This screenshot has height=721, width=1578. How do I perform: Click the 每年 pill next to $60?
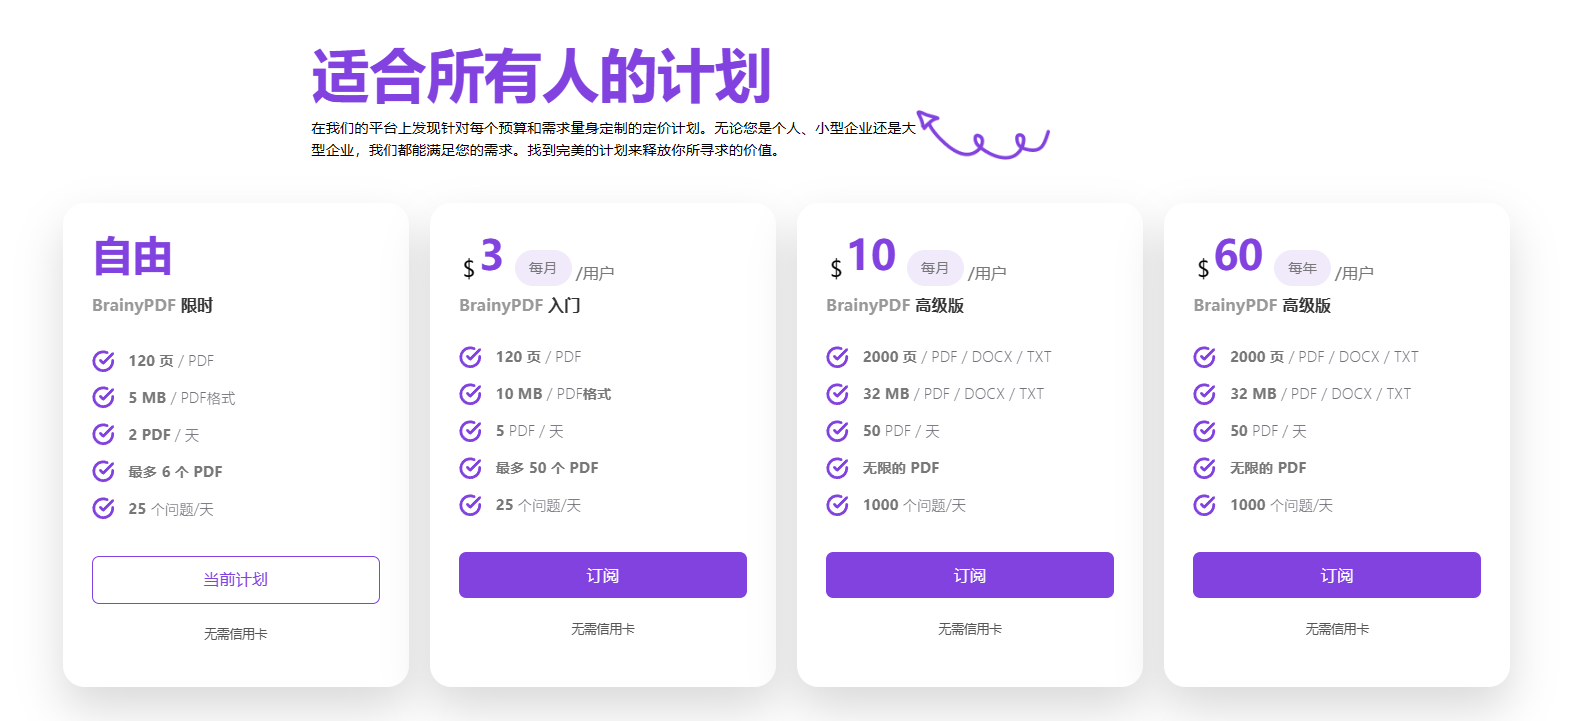1302,268
